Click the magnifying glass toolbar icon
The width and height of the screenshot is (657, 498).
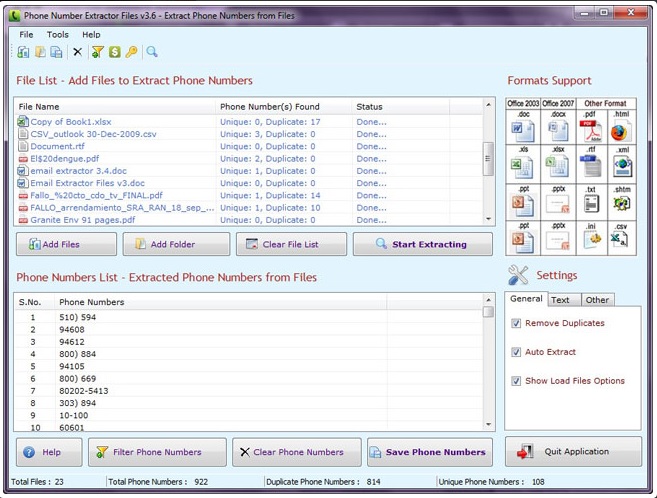coord(152,52)
